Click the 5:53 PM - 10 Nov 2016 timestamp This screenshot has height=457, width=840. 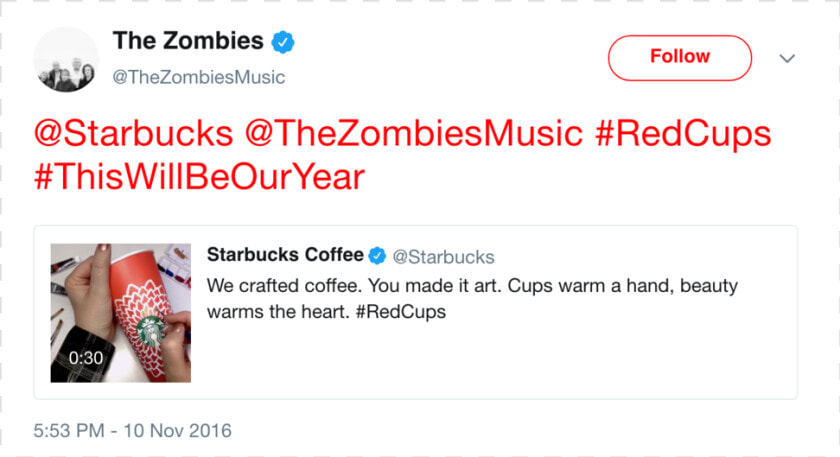coord(132,431)
